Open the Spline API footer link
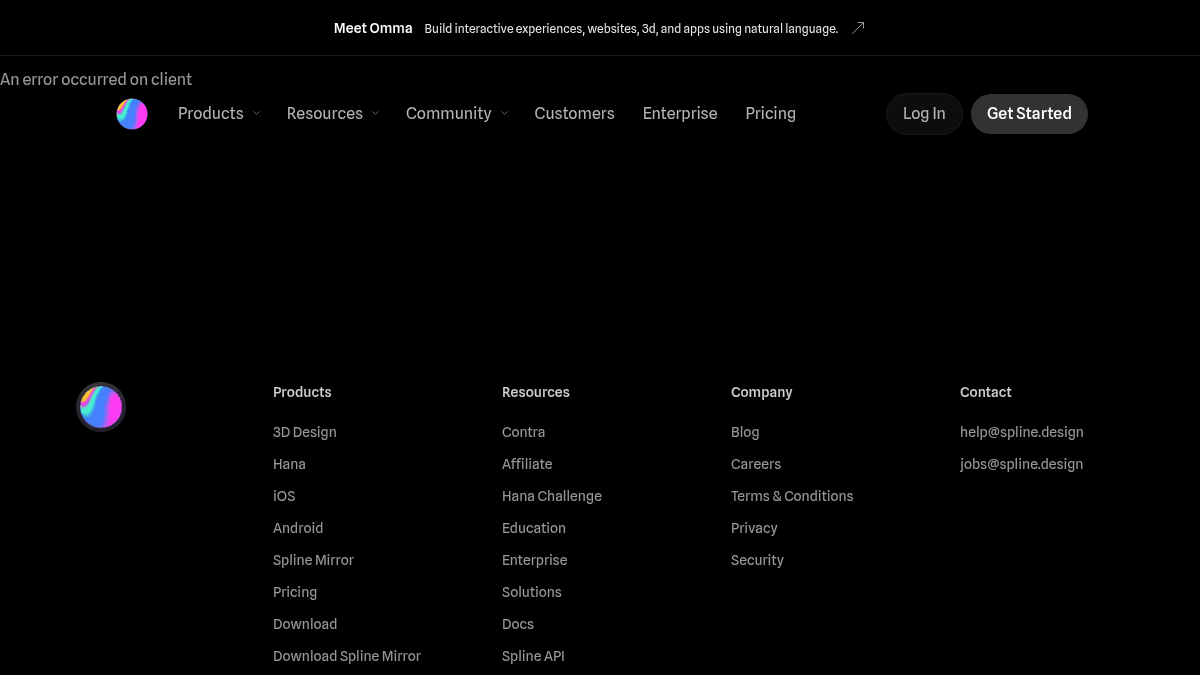The width and height of the screenshot is (1200, 675). [533, 656]
